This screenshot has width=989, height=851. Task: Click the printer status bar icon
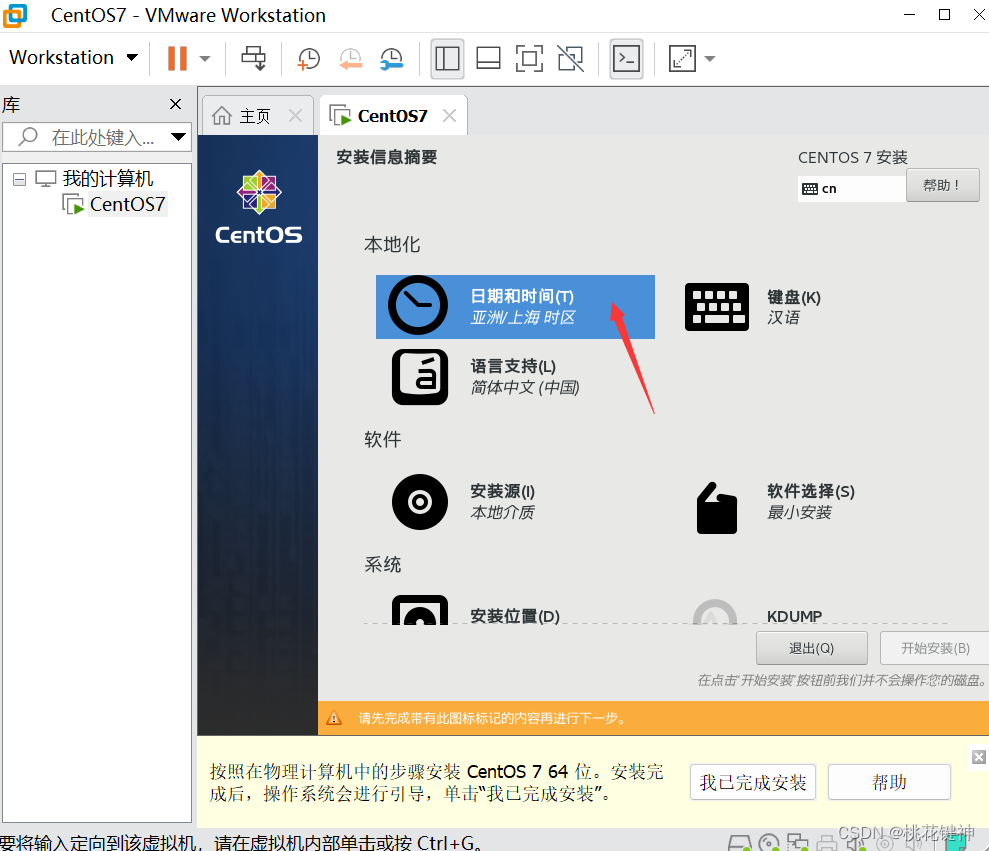point(826,843)
